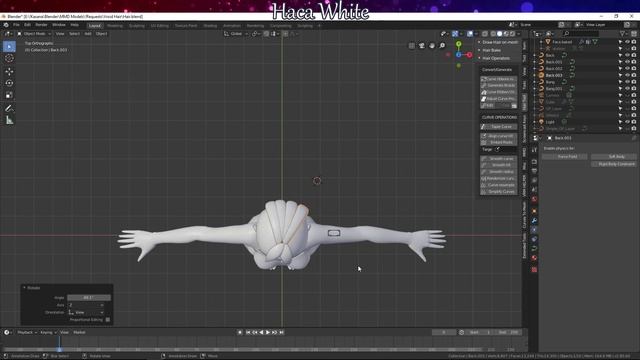Image resolution: width=640 pixels, height=360 pixels.
Task: Open the Edit menu
Action: point(27,25)
